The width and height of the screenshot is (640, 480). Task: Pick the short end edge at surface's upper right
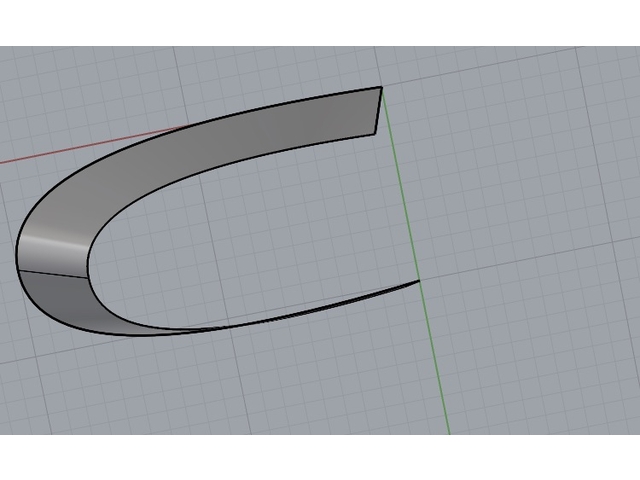378,110
